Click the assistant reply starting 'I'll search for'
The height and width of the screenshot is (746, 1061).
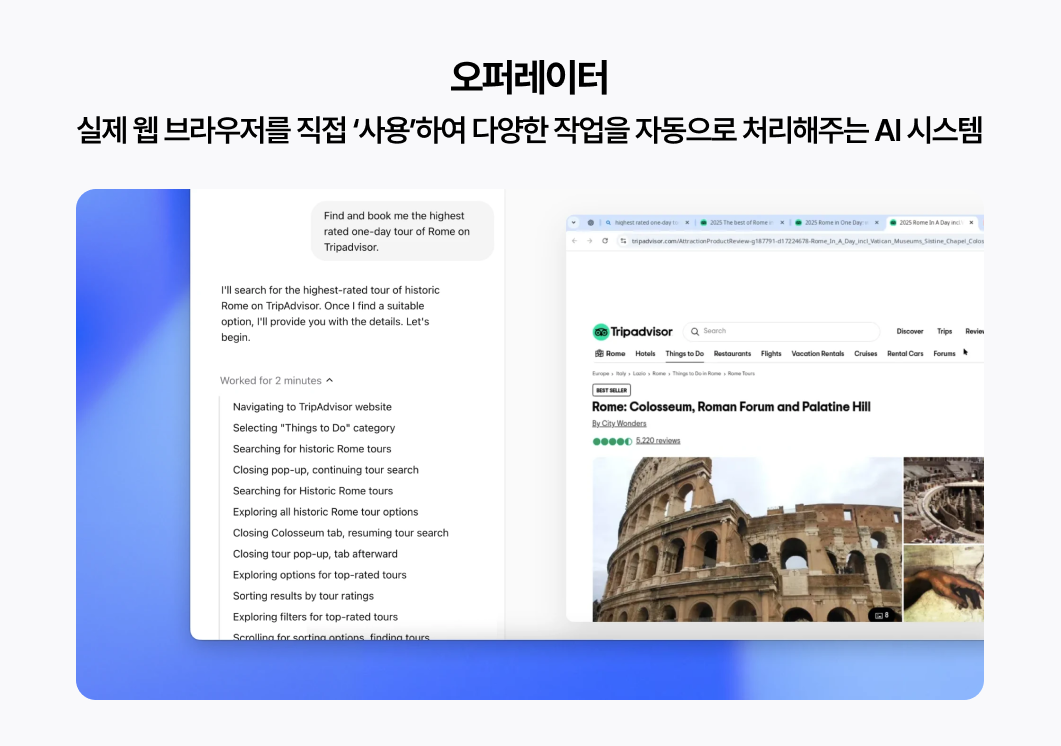tap(330, 313)
